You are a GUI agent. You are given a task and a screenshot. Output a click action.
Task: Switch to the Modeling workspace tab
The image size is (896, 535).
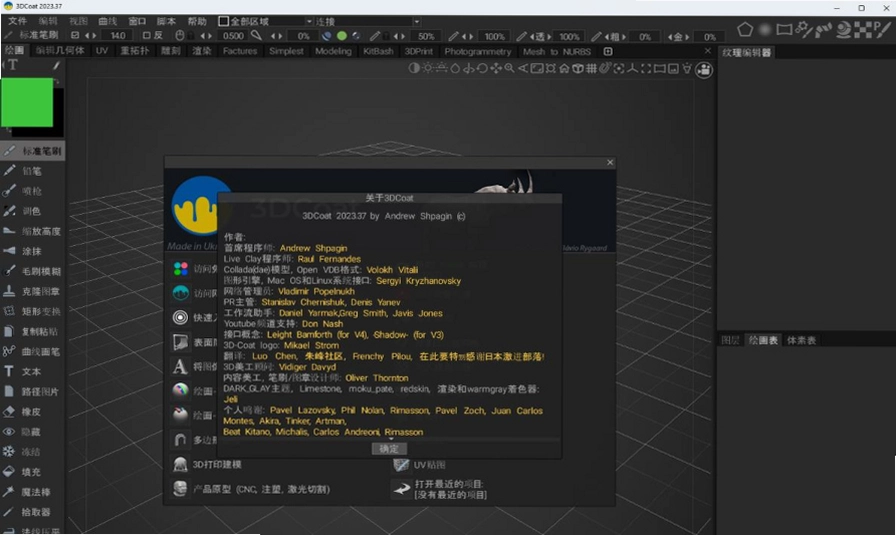point(333,51)
